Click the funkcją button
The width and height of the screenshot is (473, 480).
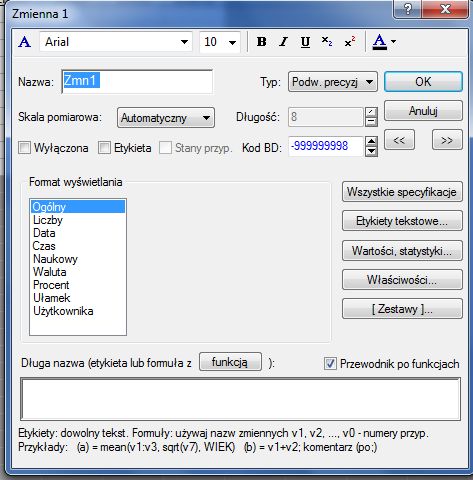(x=230, y=362)
